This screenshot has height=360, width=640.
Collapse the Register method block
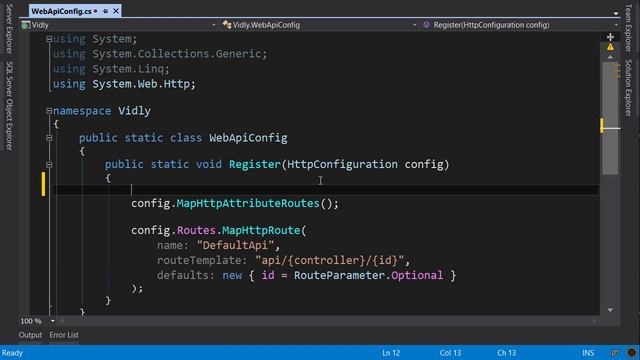(49, 164)
